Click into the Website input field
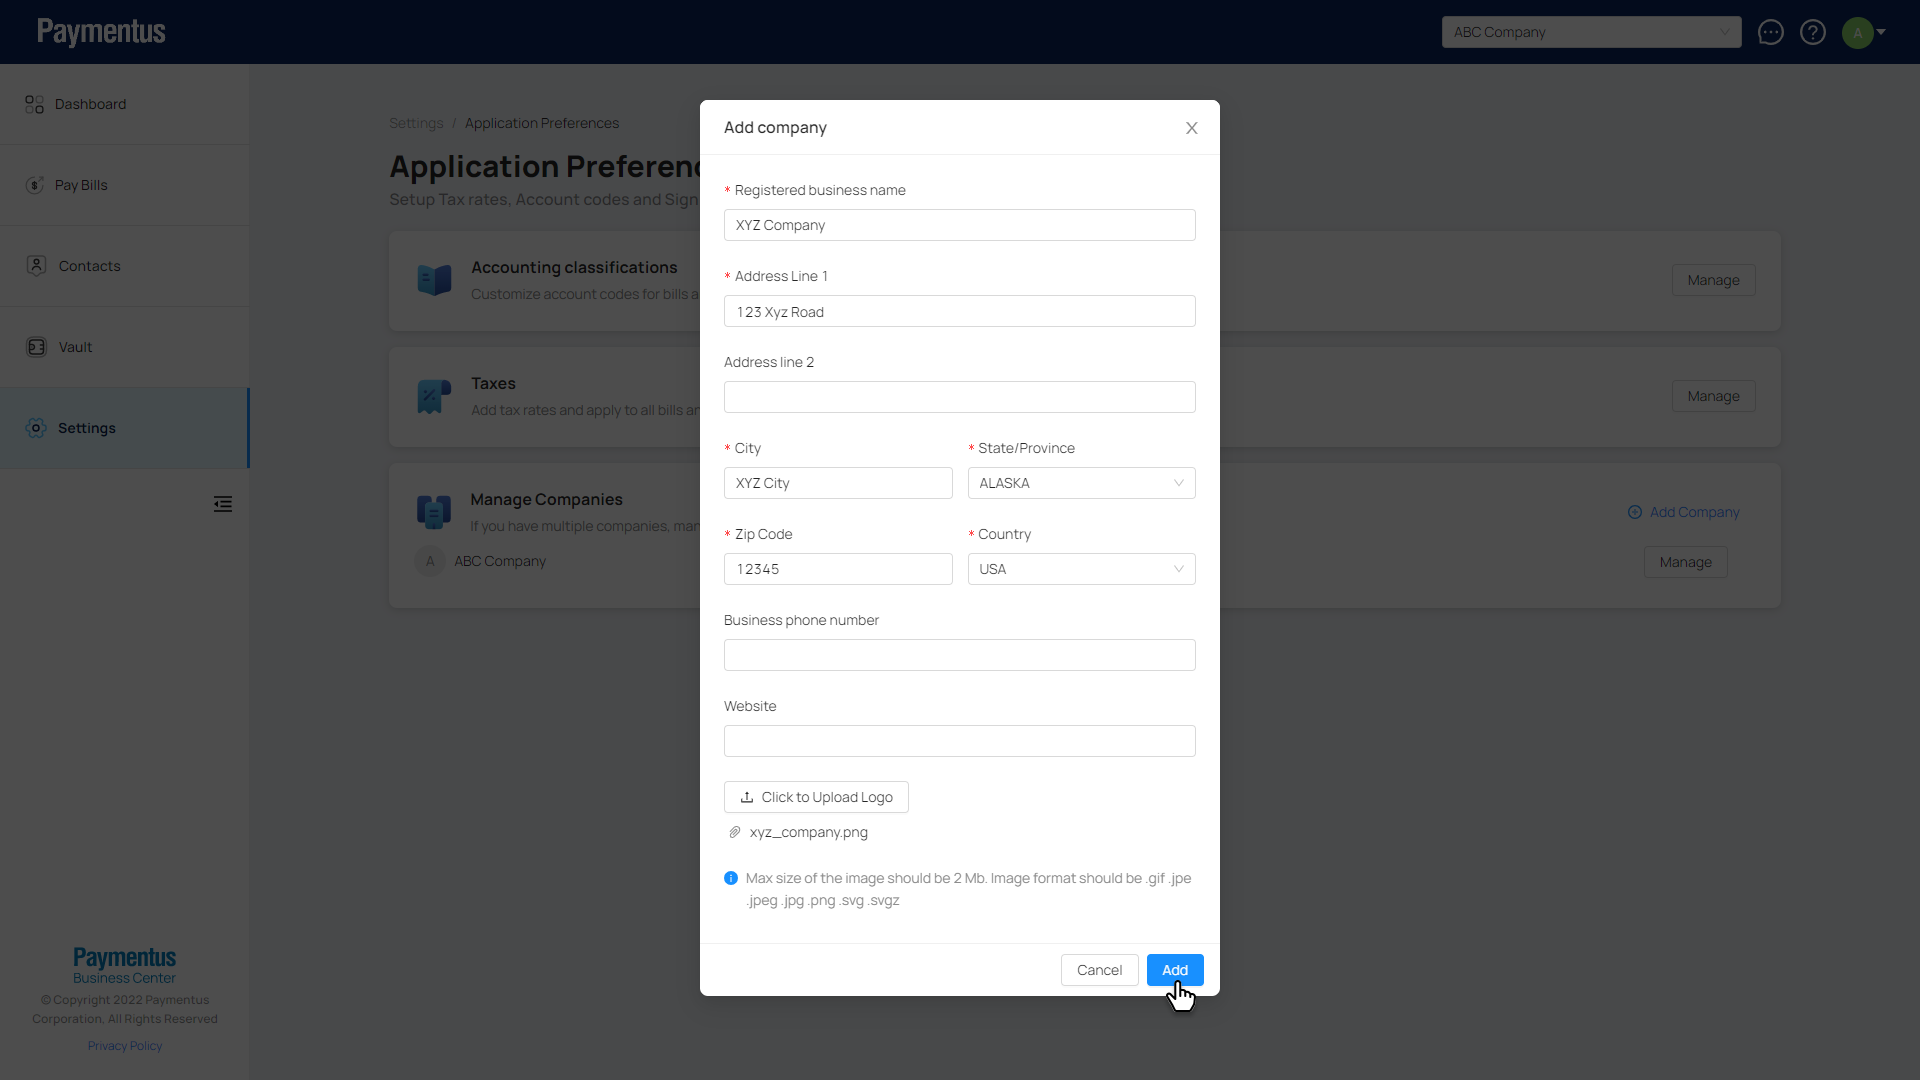 click(959, 741)
